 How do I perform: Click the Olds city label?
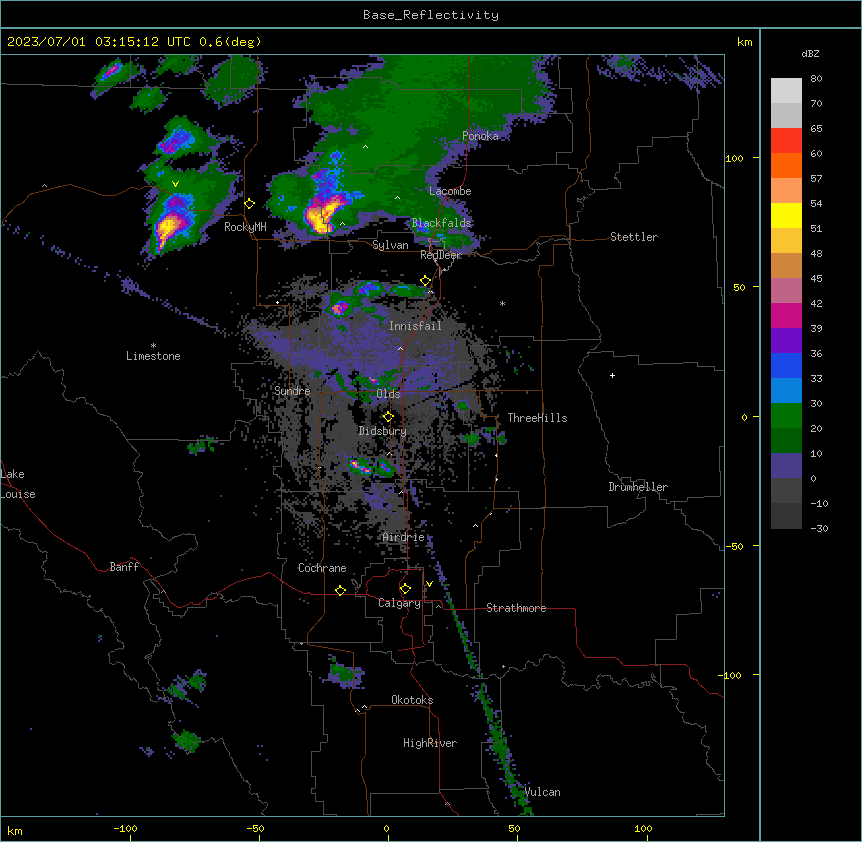(388, 394)
